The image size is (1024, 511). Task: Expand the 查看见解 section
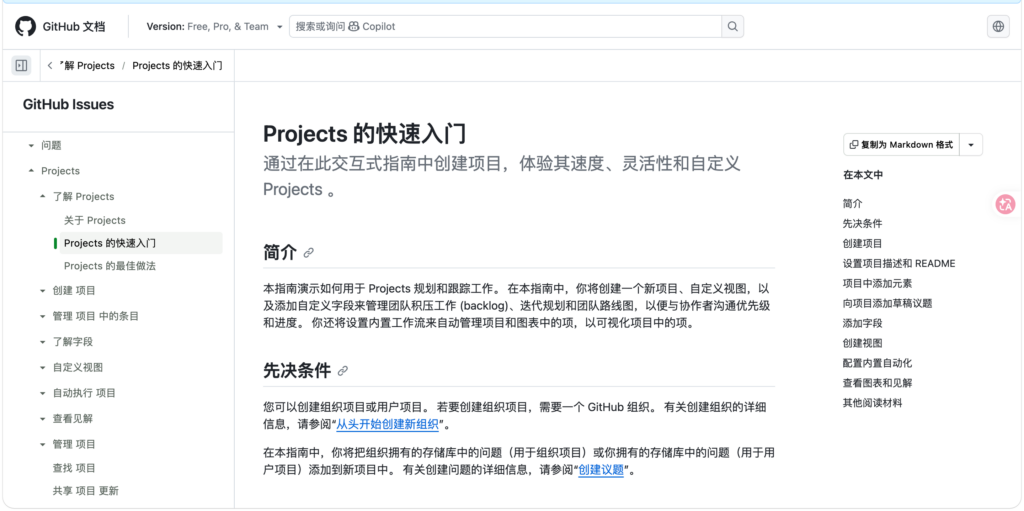[x=43, y=419]
